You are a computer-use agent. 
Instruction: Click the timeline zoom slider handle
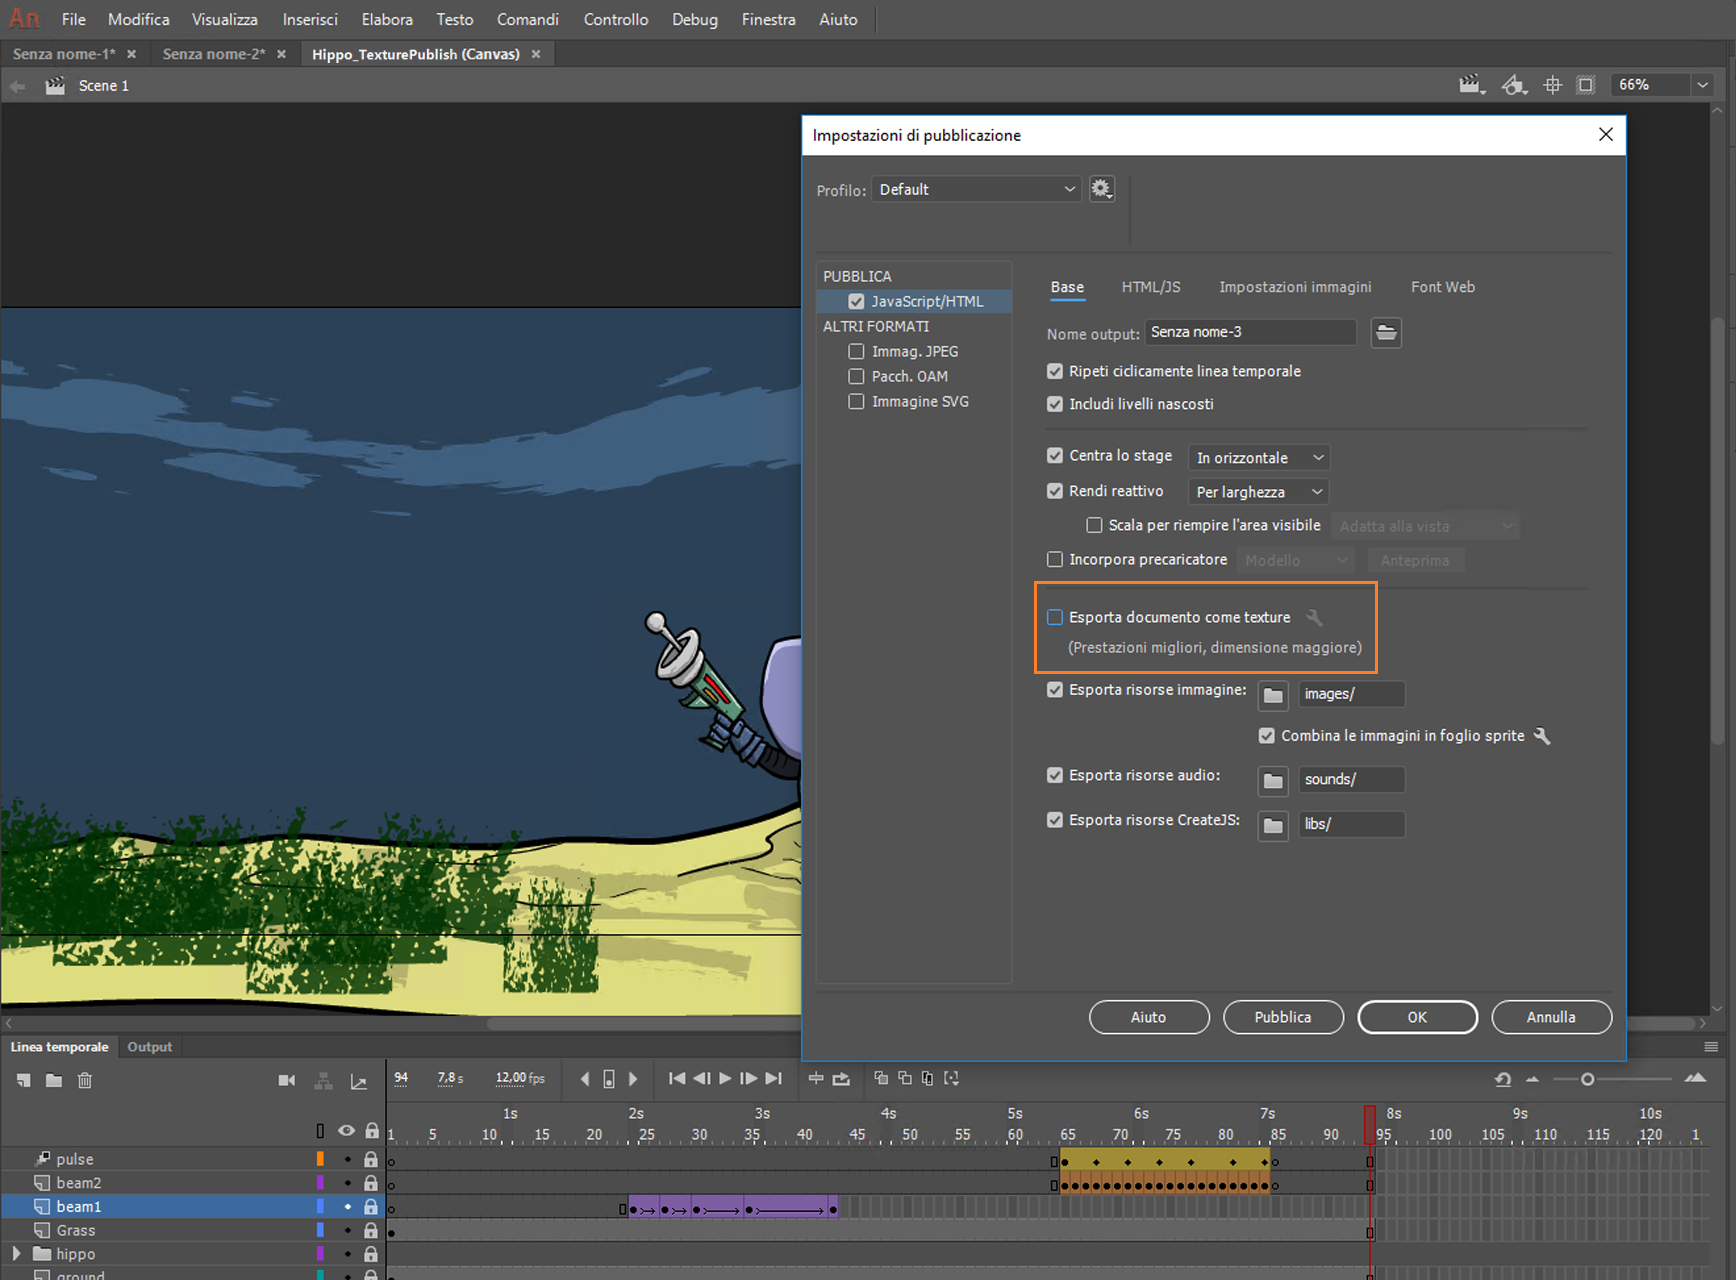(x=1587, y=1079)
